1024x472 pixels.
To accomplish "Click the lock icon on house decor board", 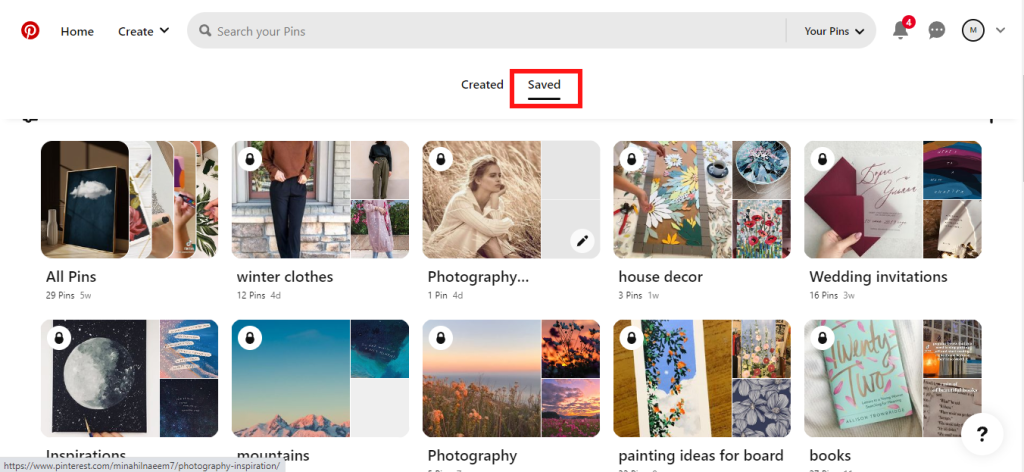I will coord(631,159).
